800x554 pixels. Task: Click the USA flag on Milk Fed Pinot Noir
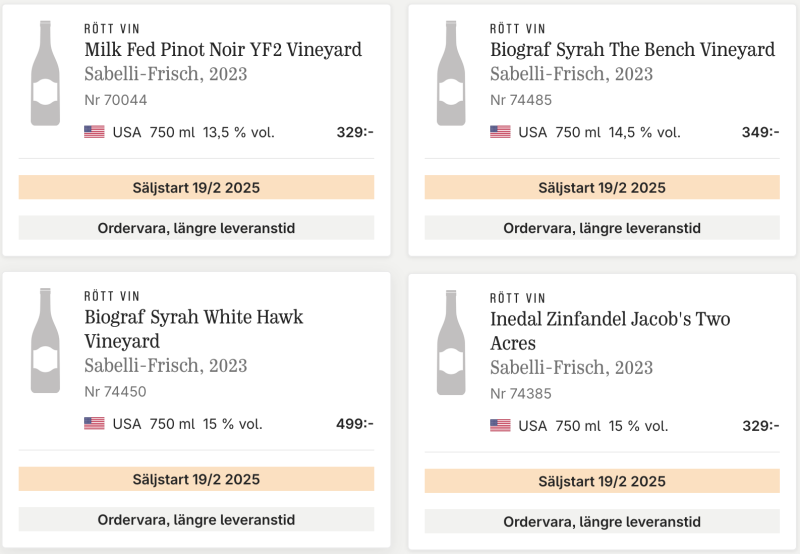94,132
